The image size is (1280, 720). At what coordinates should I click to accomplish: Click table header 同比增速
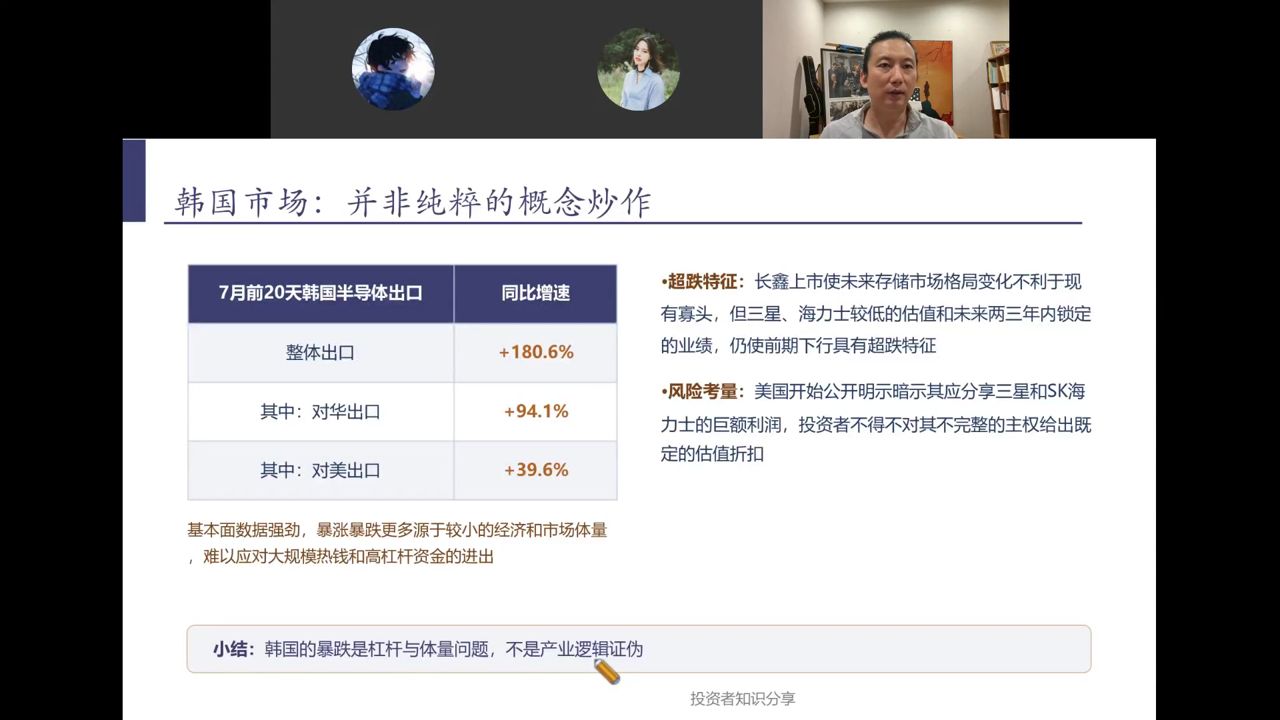536,293
